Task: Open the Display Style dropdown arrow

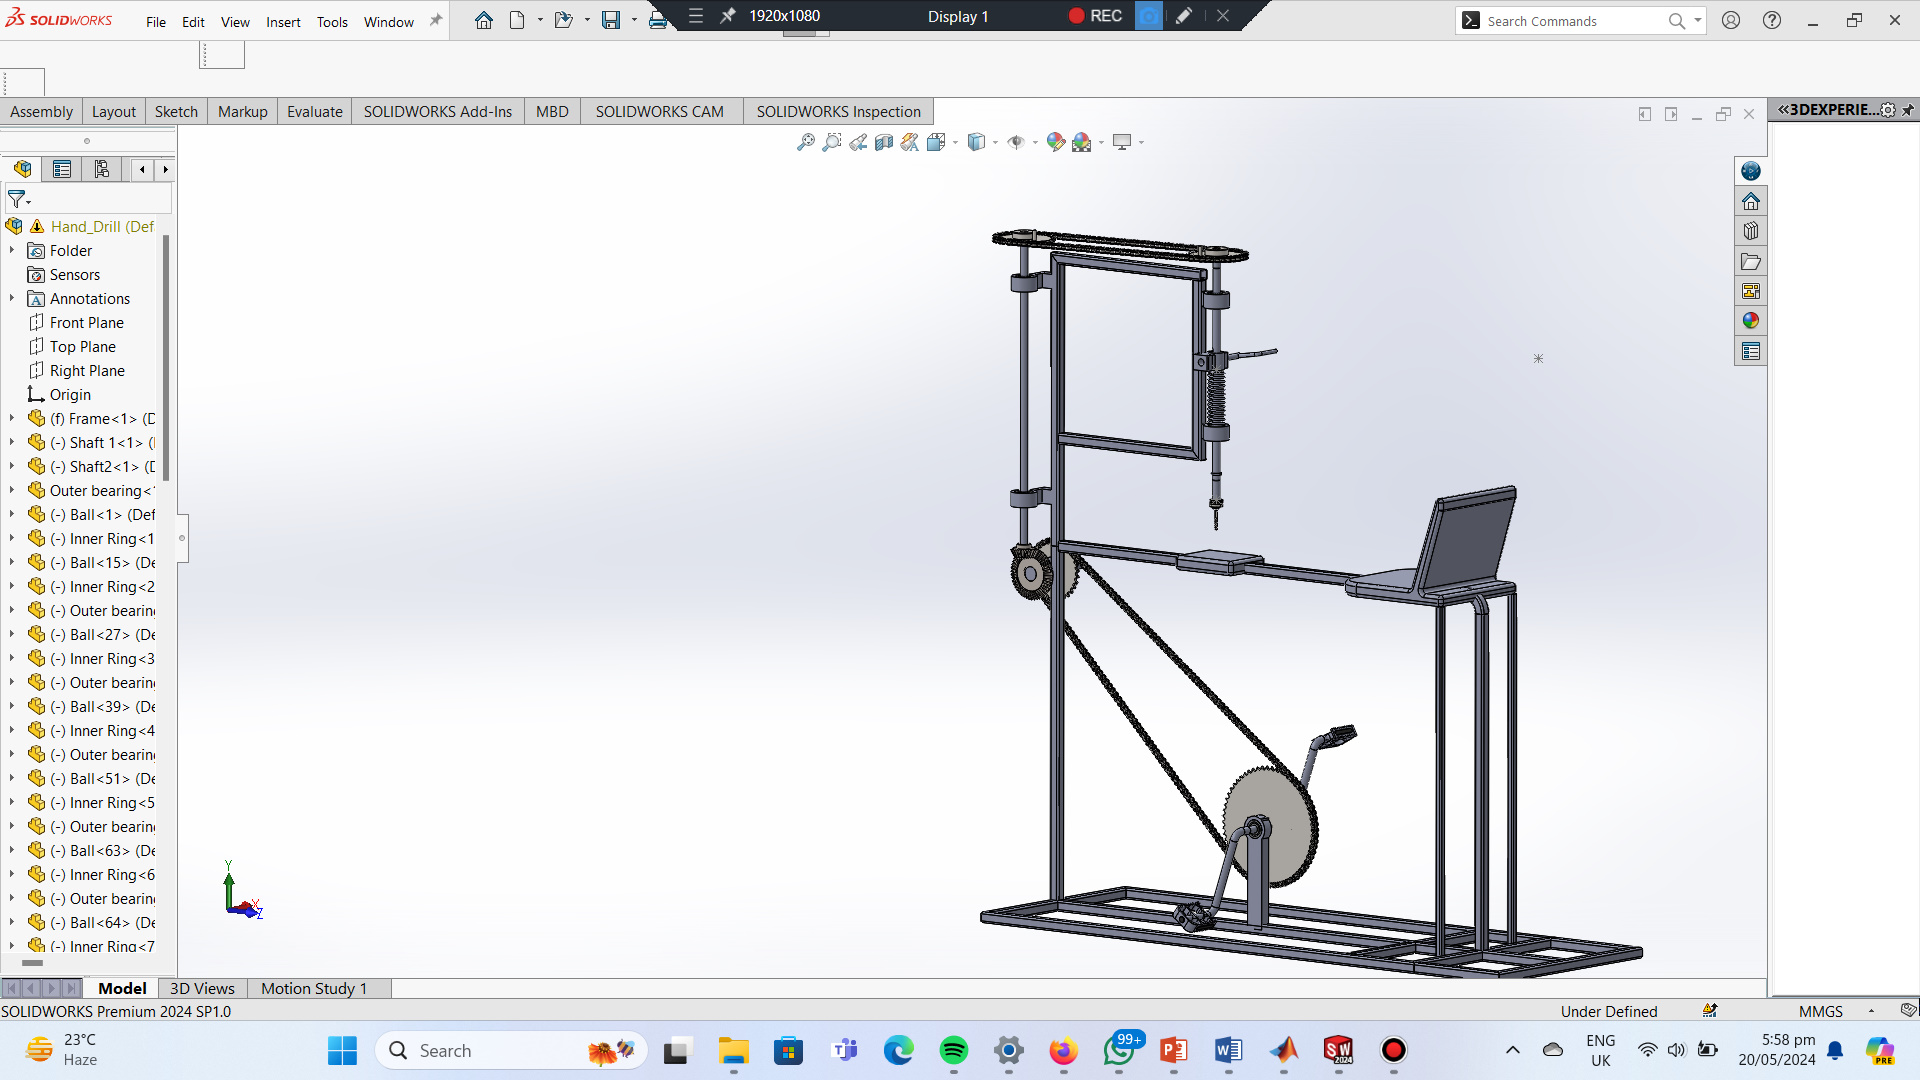Action: [995, 142]
